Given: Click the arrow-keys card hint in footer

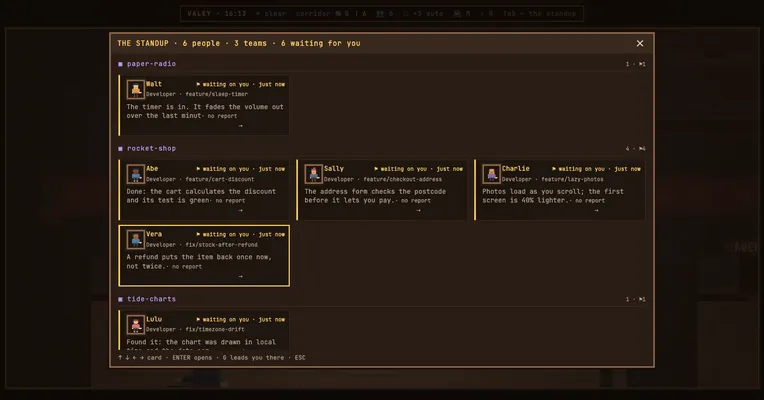Looking at the screenshot, I should [x=139, y=358].
